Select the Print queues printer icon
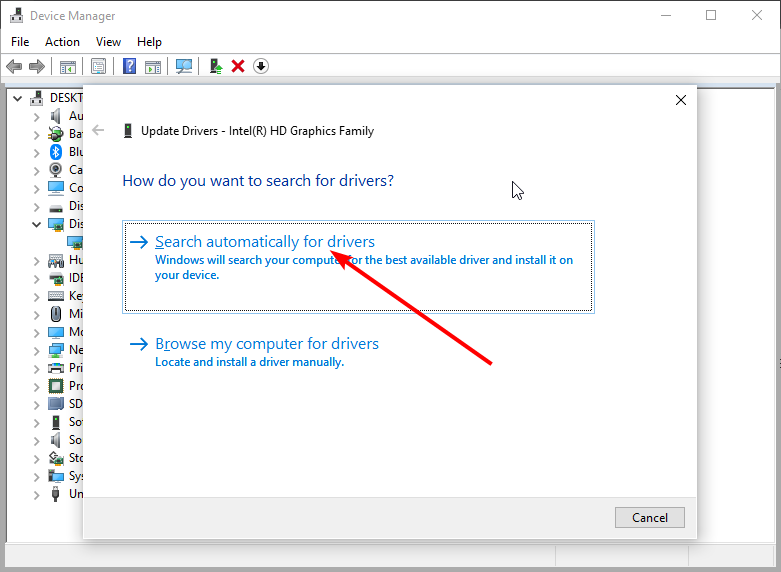The width and height of the screenshot is (781, 572). (56, 368)
